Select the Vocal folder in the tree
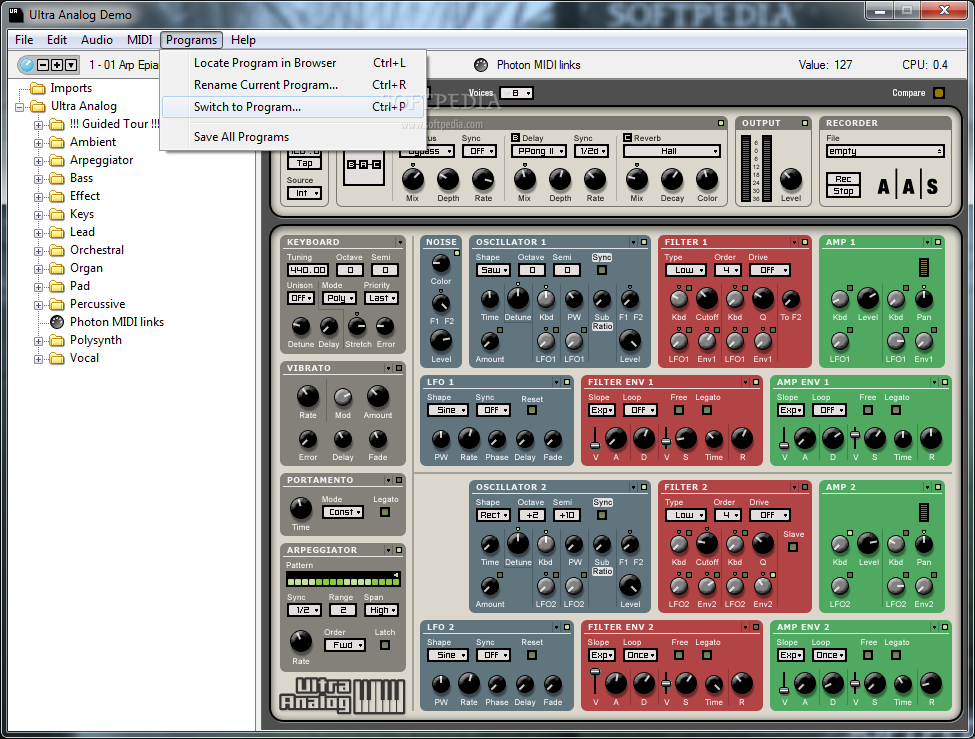975x739 pixels. [x=84, y=358]
